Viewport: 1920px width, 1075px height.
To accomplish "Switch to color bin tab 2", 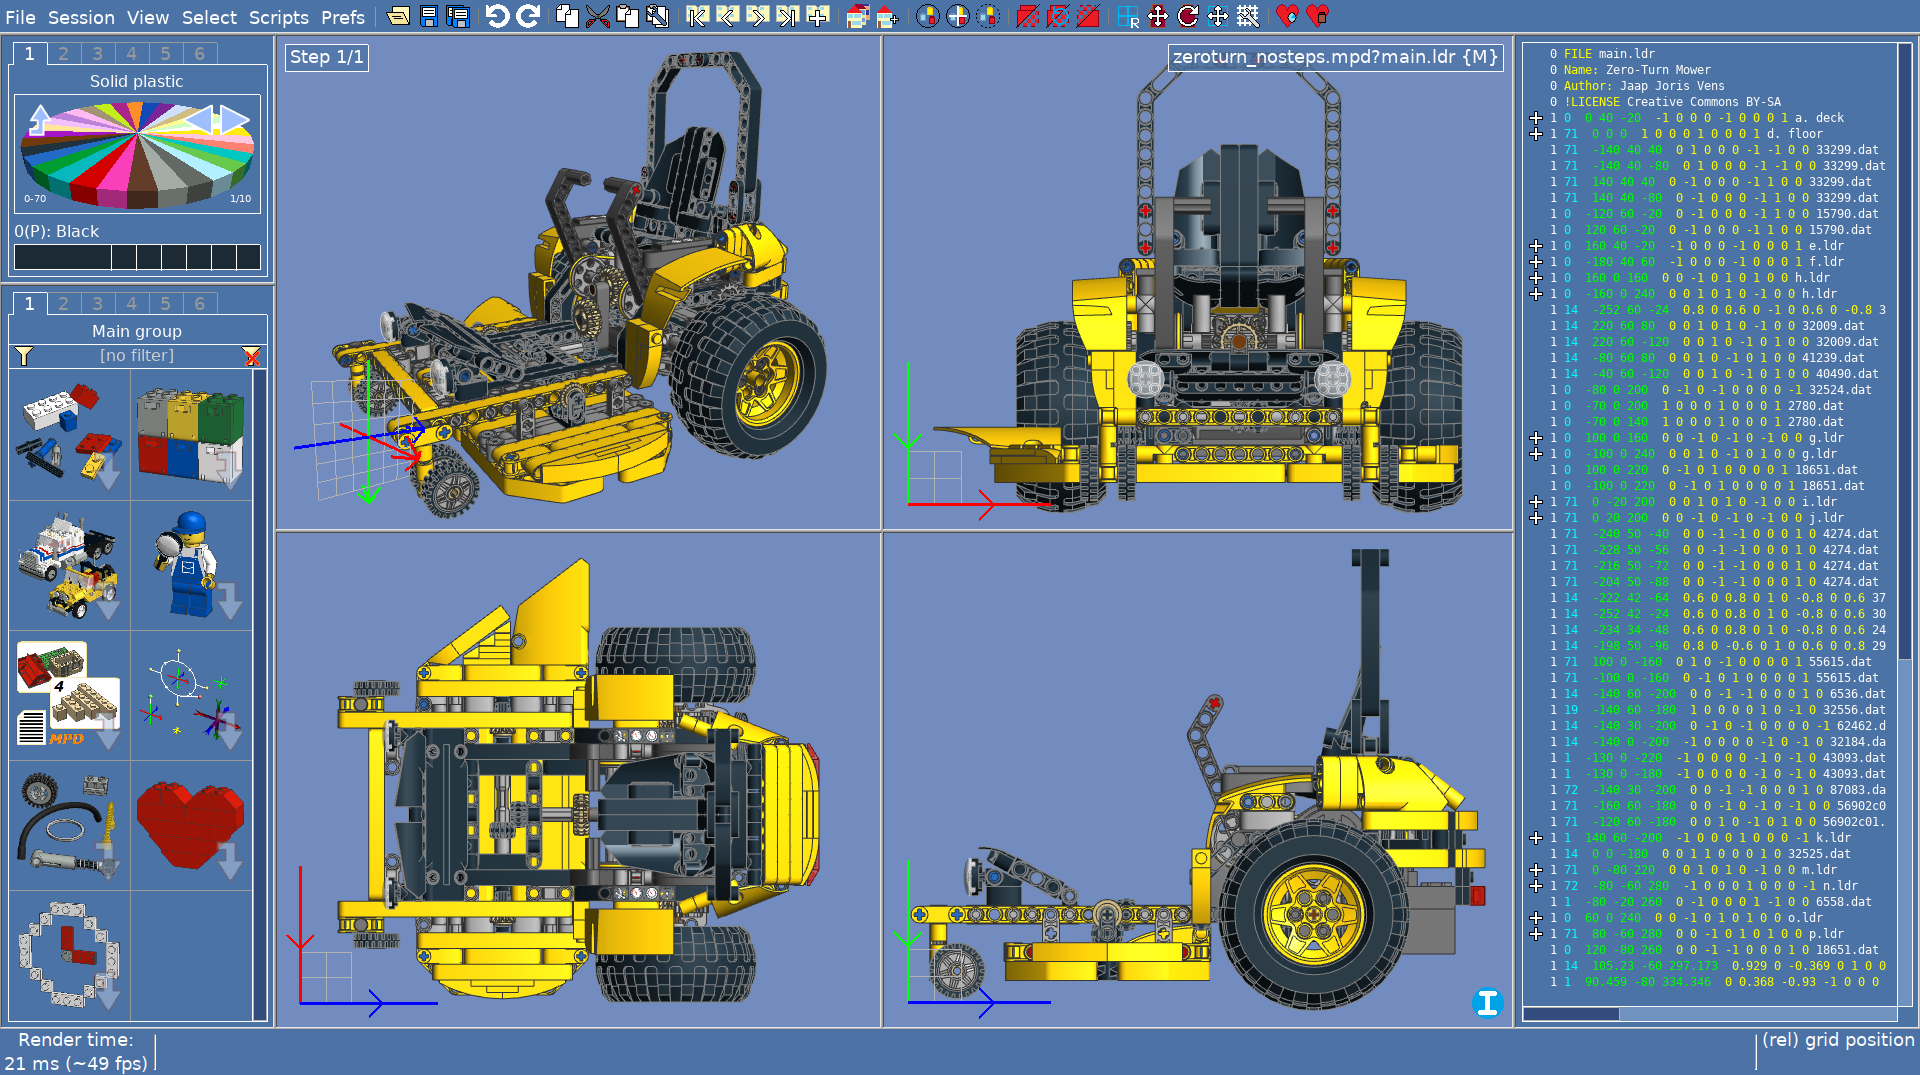I will 63,54.
